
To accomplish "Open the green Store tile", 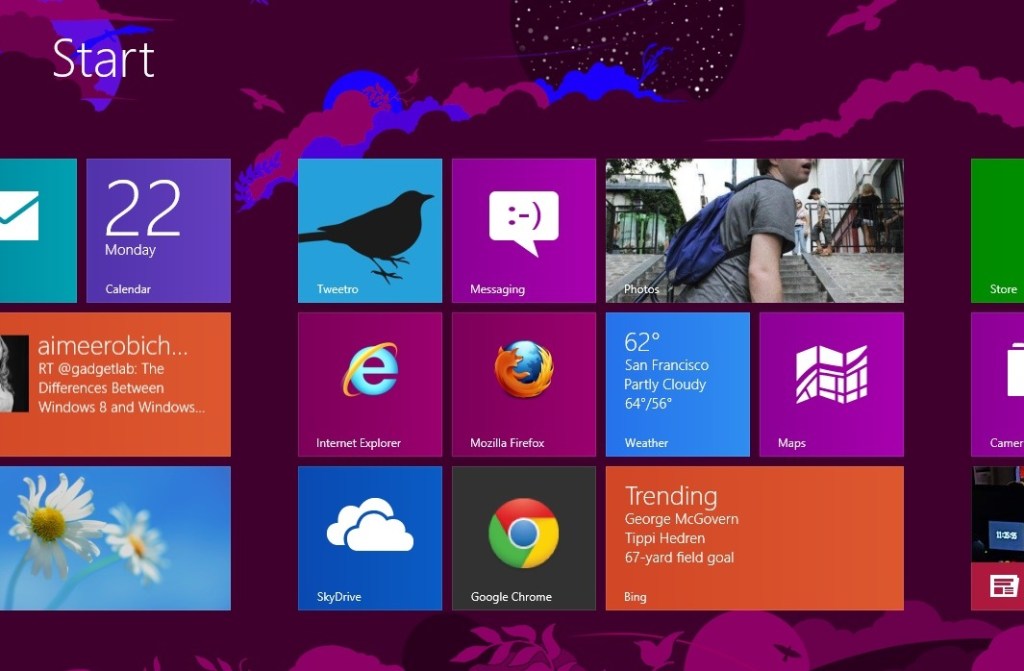I will pos(997,231).
